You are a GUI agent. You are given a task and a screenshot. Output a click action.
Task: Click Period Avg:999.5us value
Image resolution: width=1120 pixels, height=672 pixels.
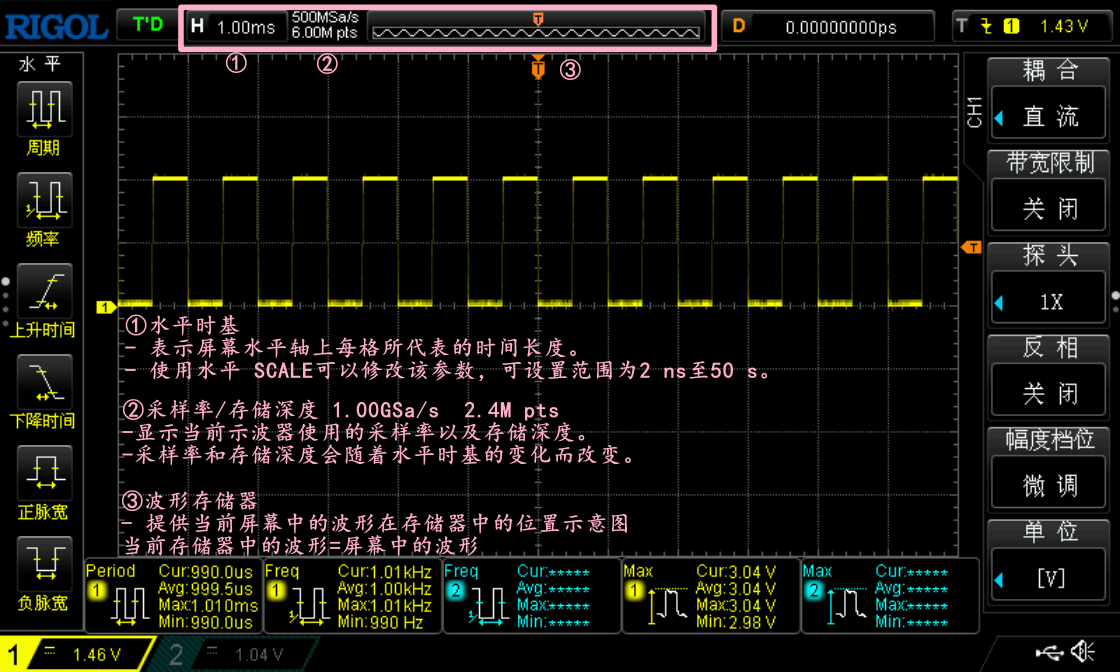pos(206,589)
